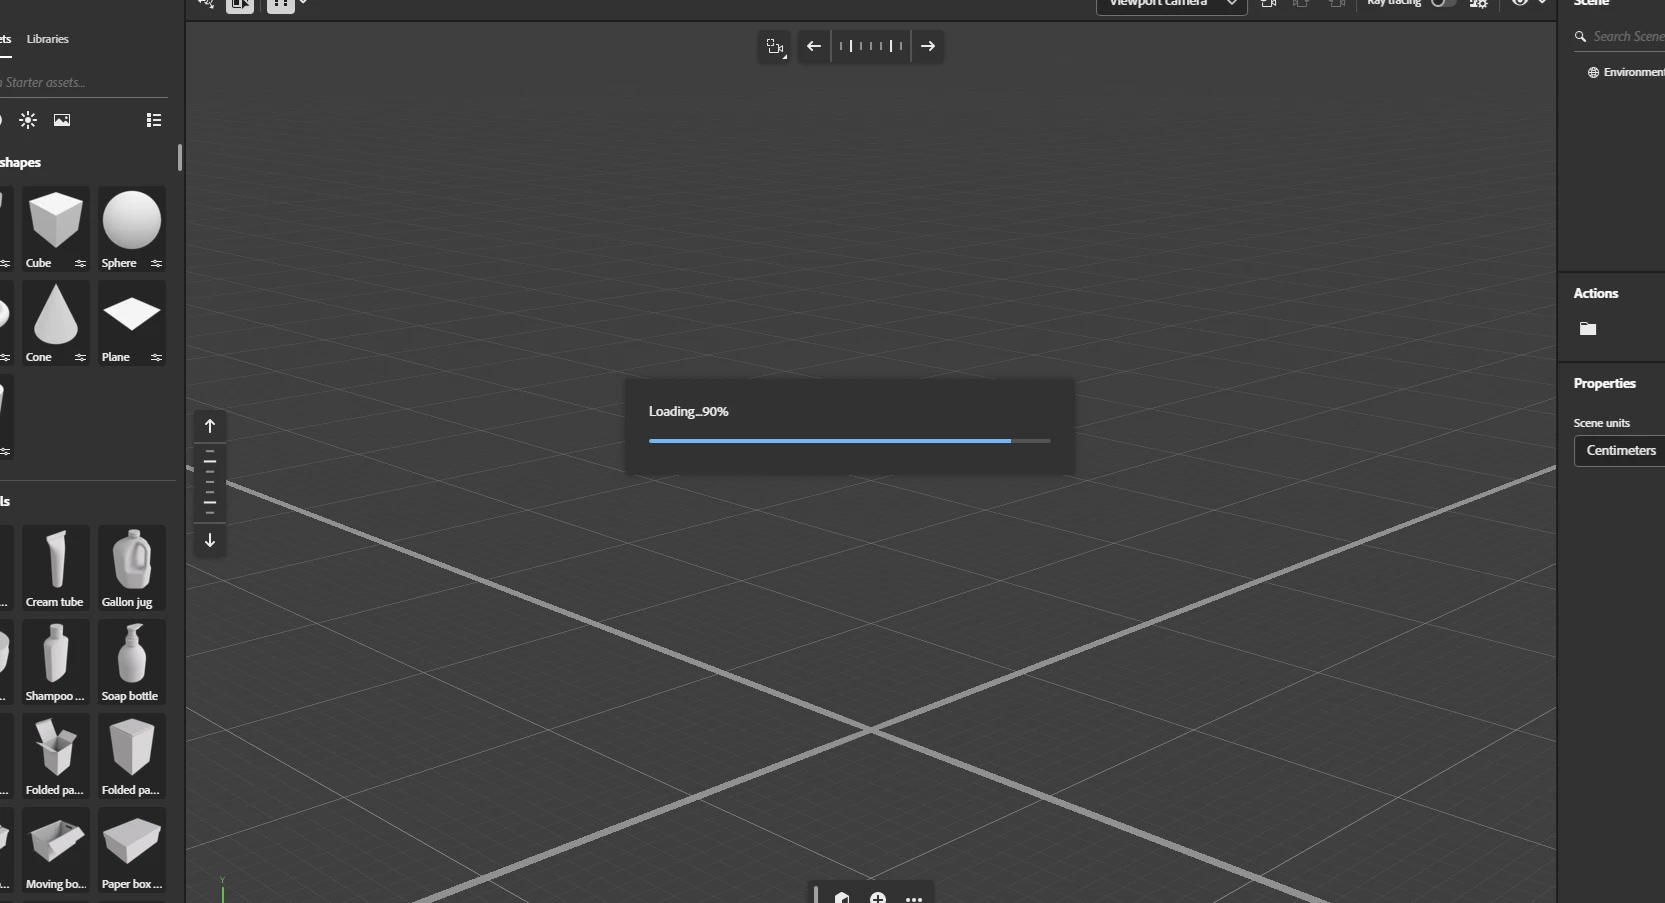
Task: Orbit camera right with arrow
Action: point(928,46)
